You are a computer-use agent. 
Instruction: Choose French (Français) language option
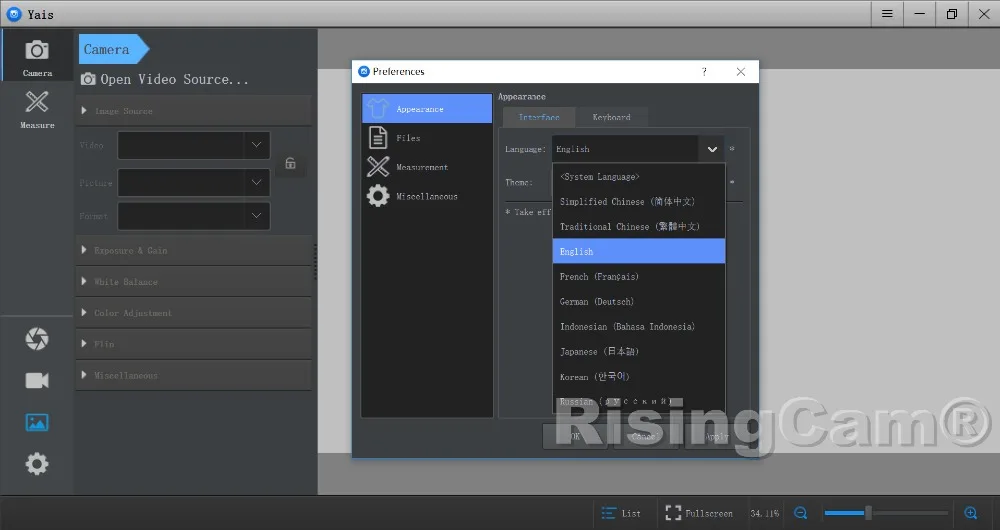(639, 276)
